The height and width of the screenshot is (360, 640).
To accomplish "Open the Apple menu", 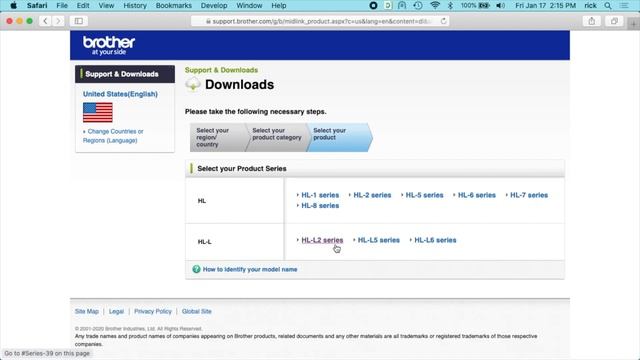I will click(13, 6).
